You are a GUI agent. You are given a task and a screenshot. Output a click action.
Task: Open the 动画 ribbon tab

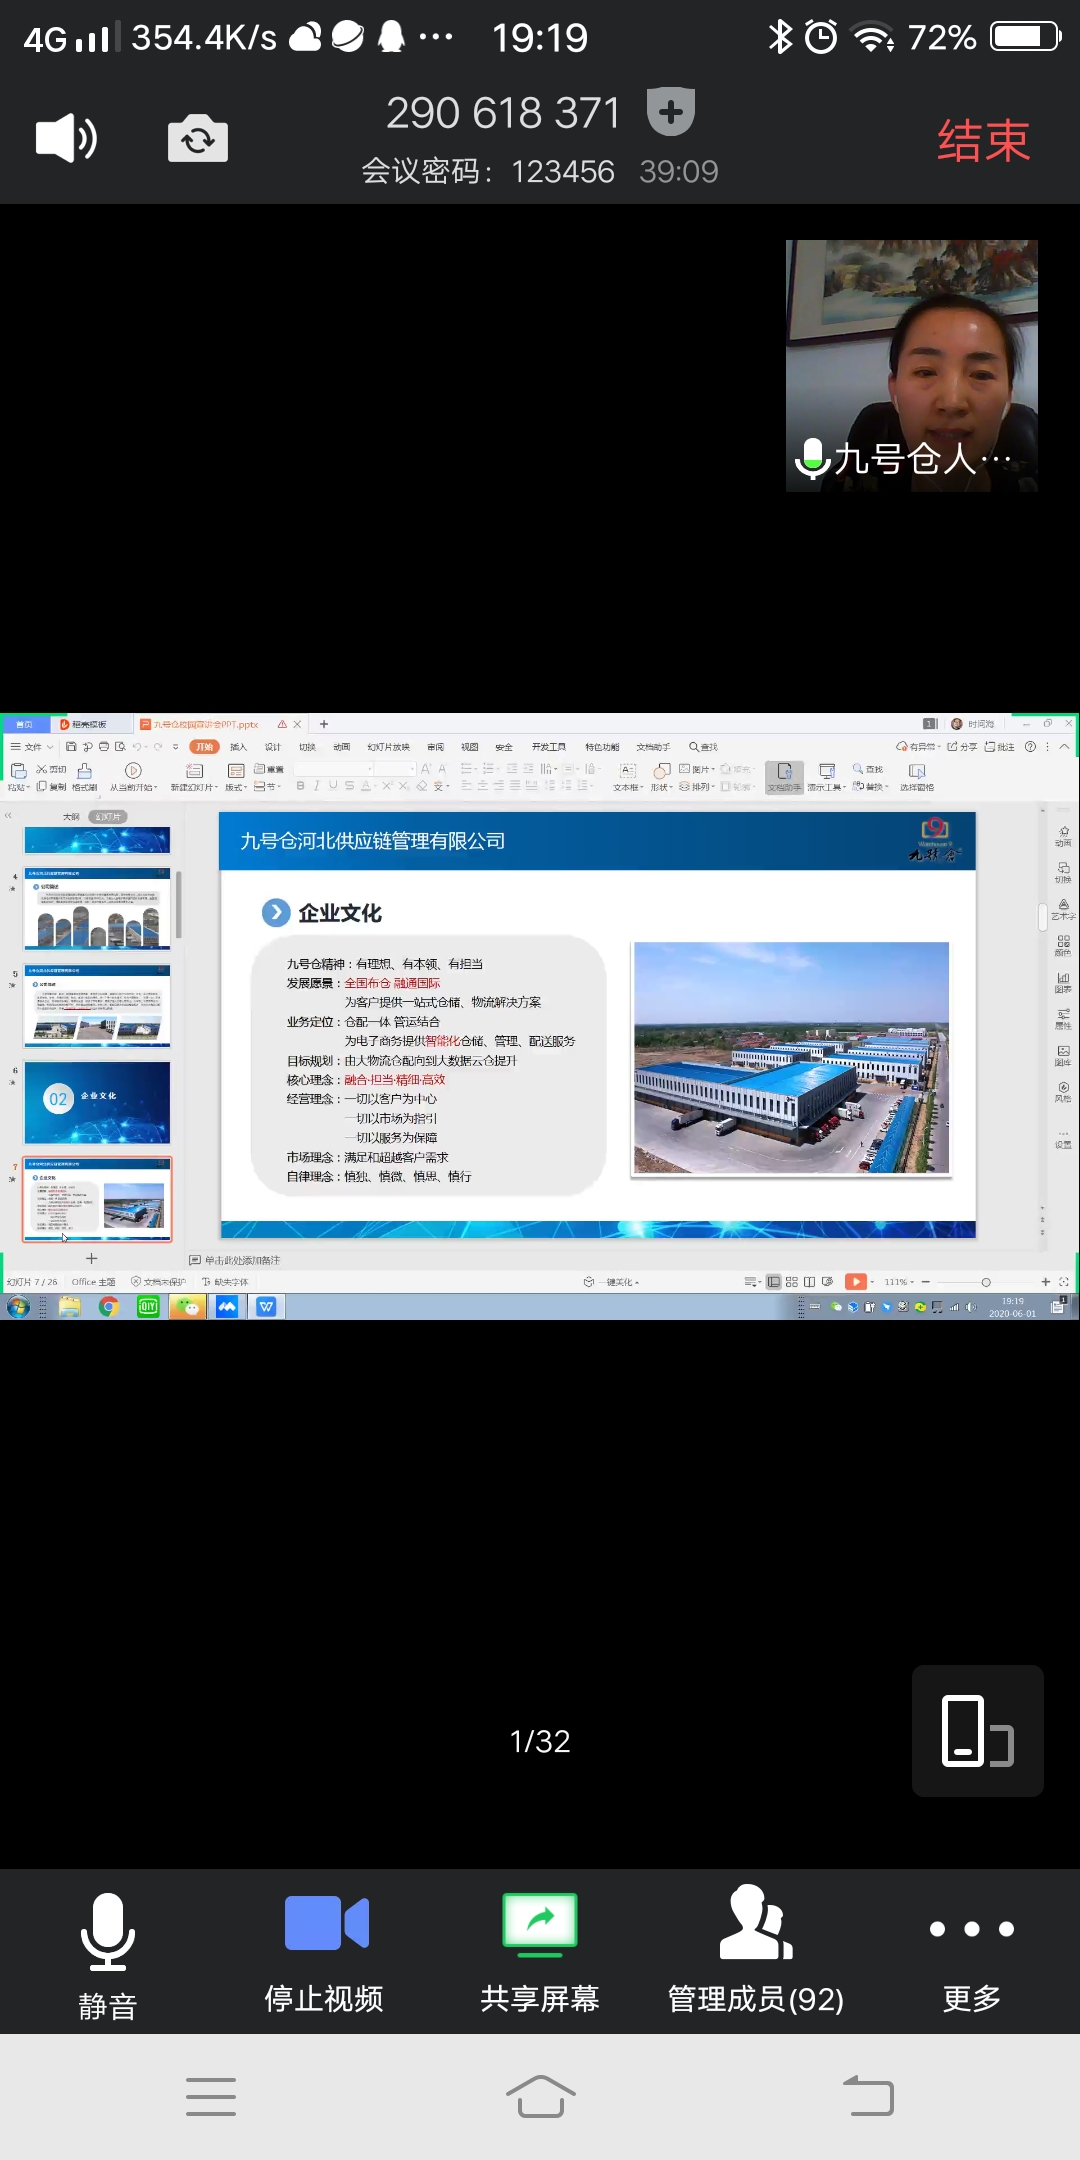click(342, 747)
